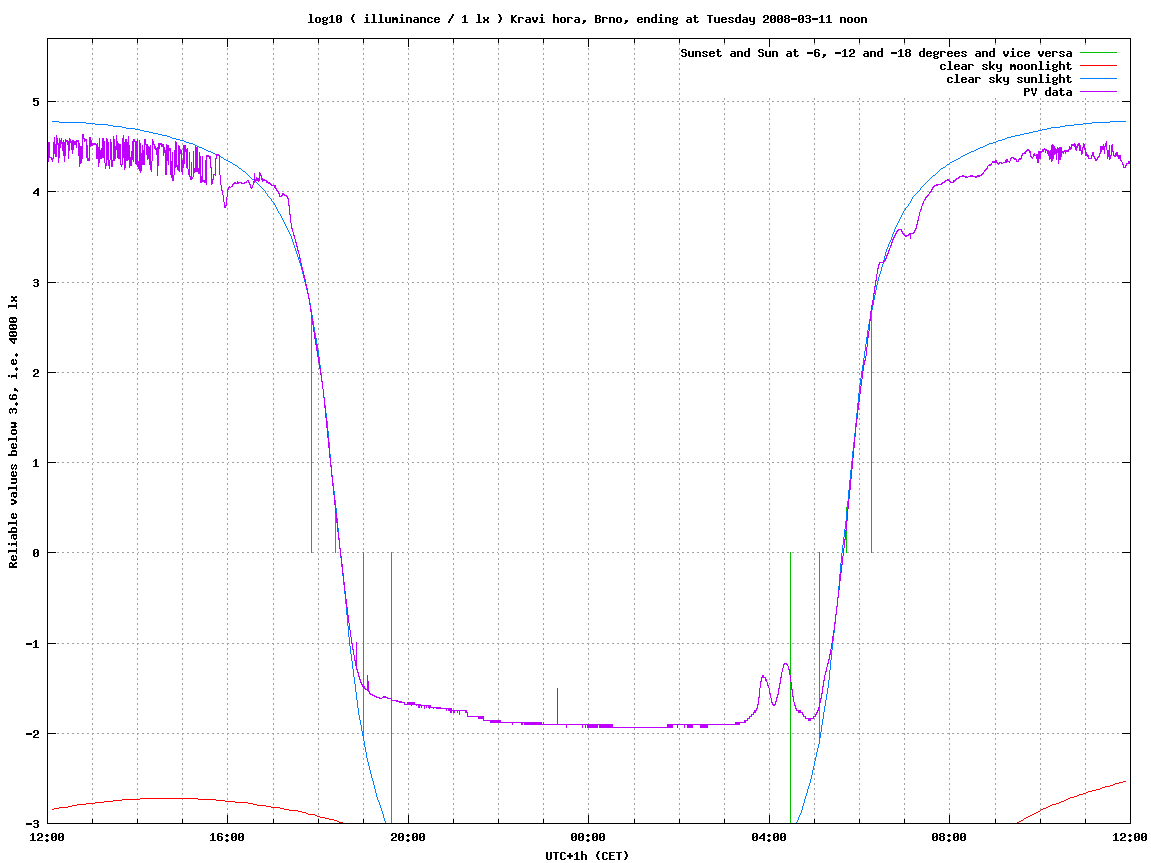Select legend entry 'clear sky sunlight'

(x=1009, y=79)
